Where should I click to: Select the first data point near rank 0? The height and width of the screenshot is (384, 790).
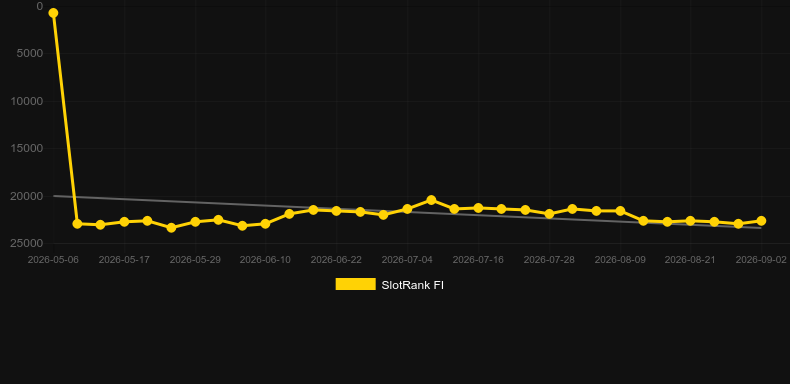tap(53, 13)
